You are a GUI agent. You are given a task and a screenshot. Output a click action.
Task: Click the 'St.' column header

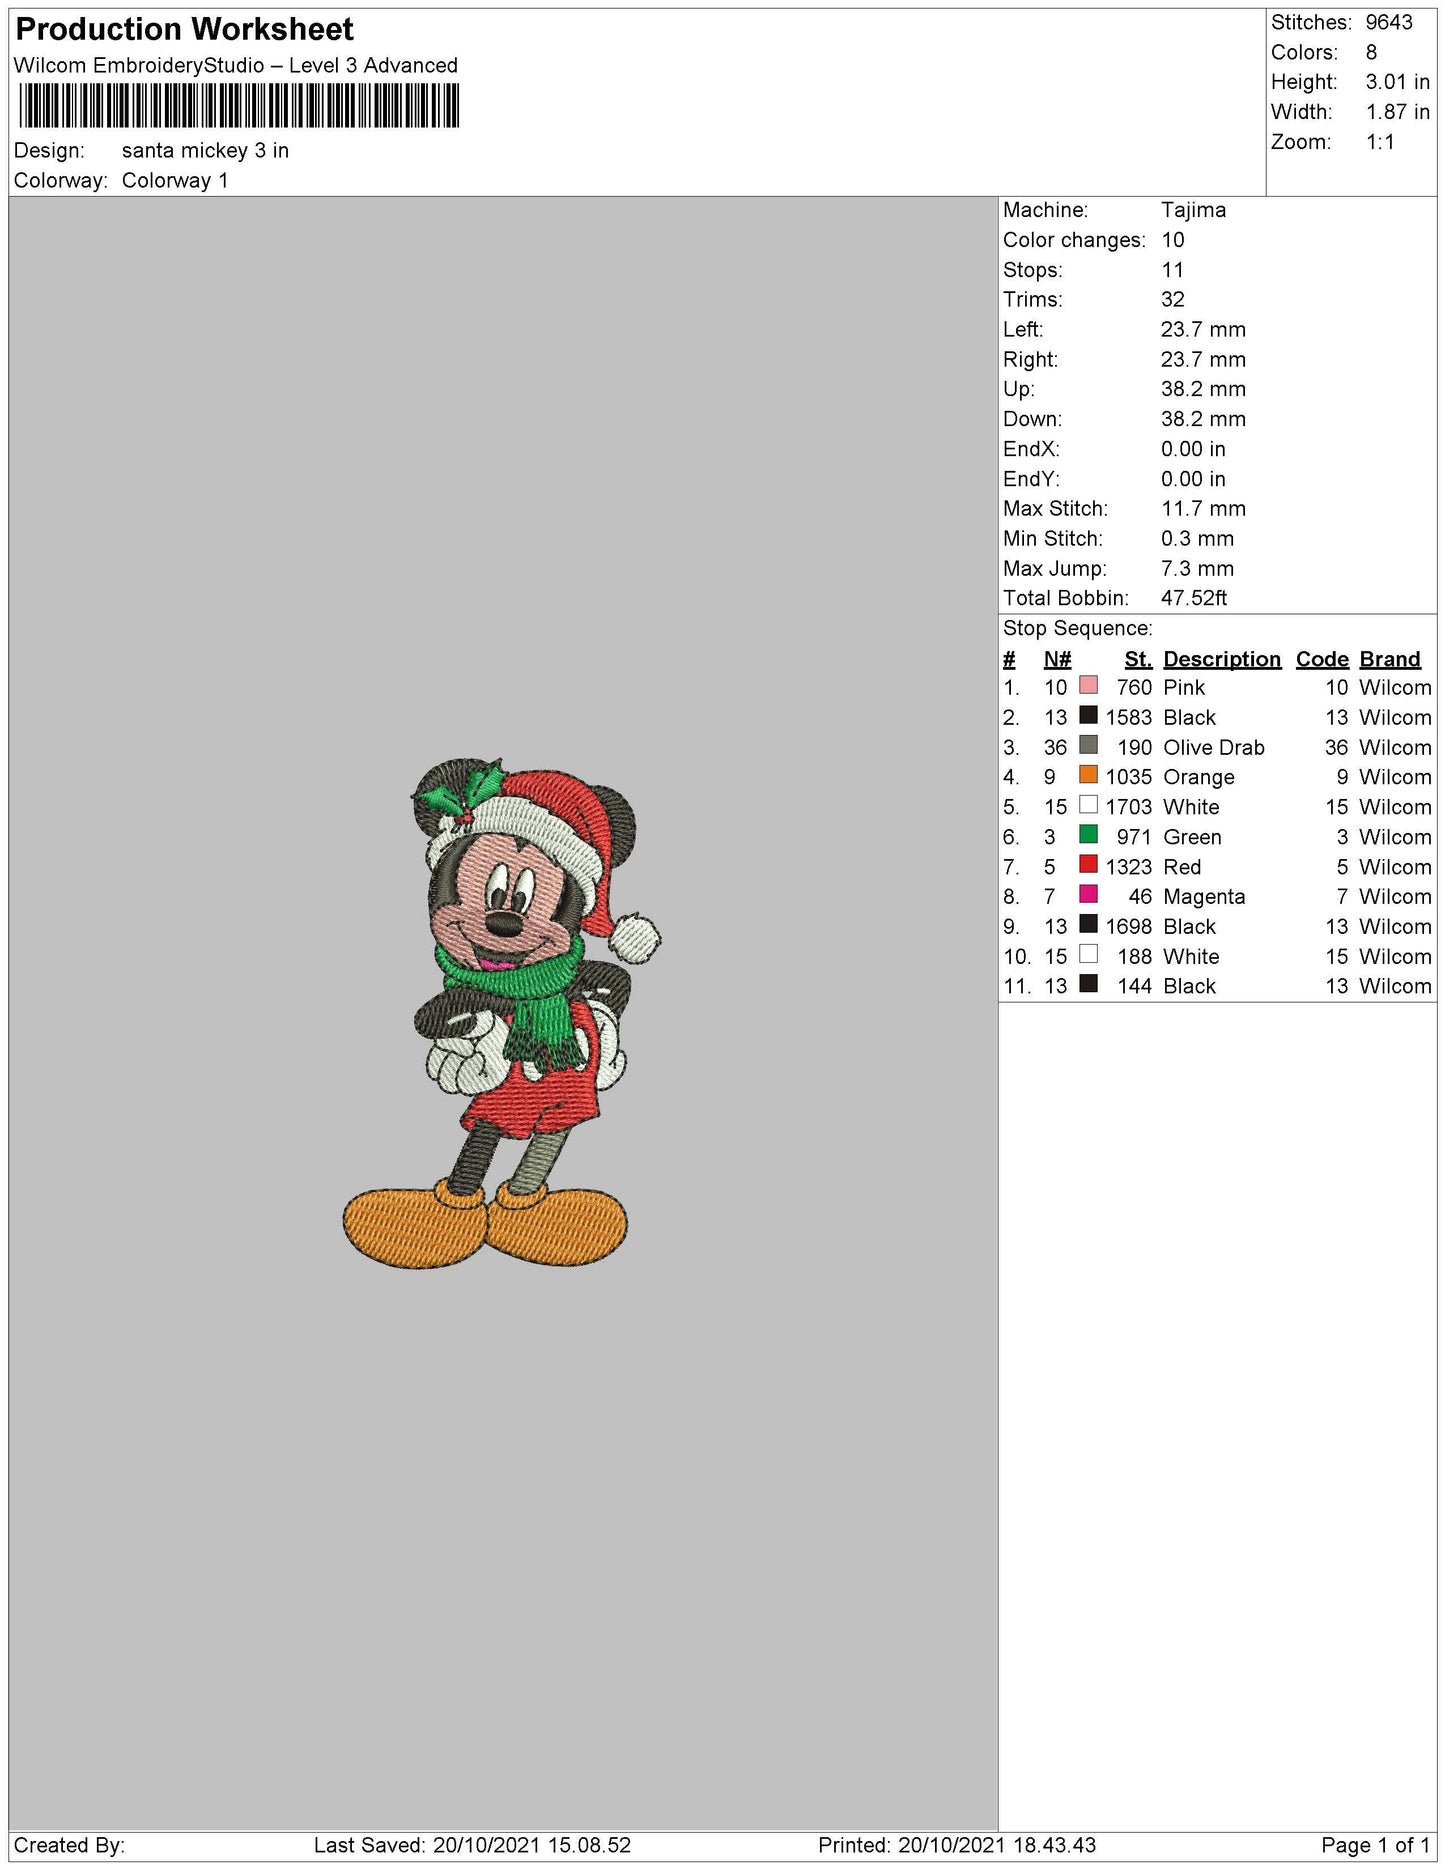(x=1138, y=659)
